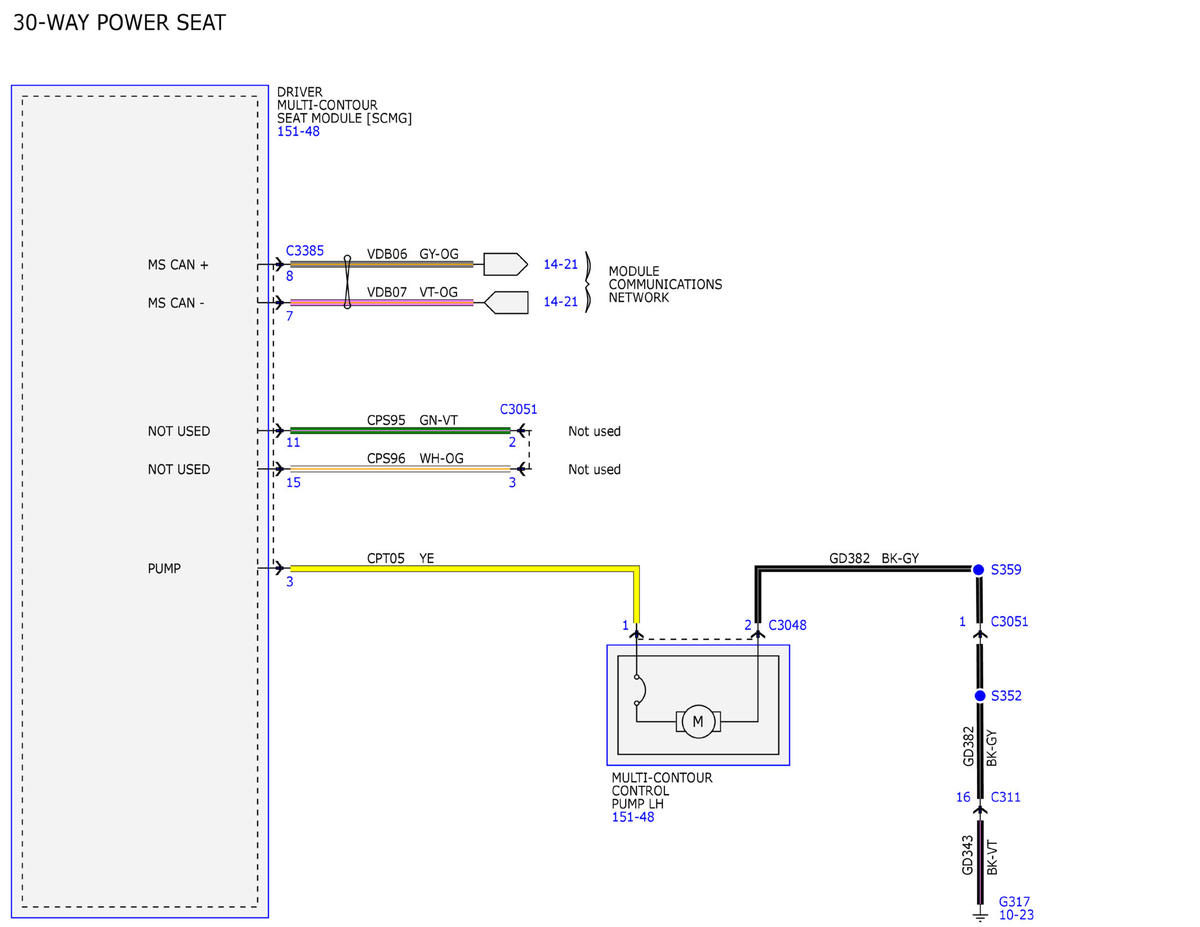Click the S359 splice label

(x=1006, y=569)
